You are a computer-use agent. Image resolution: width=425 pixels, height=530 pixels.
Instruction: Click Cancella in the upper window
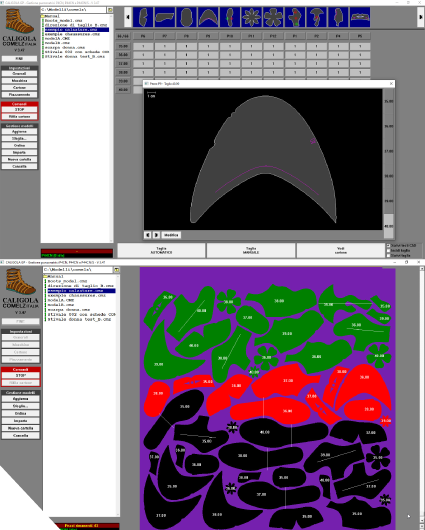pyautogui.click(x=19, y=166)
